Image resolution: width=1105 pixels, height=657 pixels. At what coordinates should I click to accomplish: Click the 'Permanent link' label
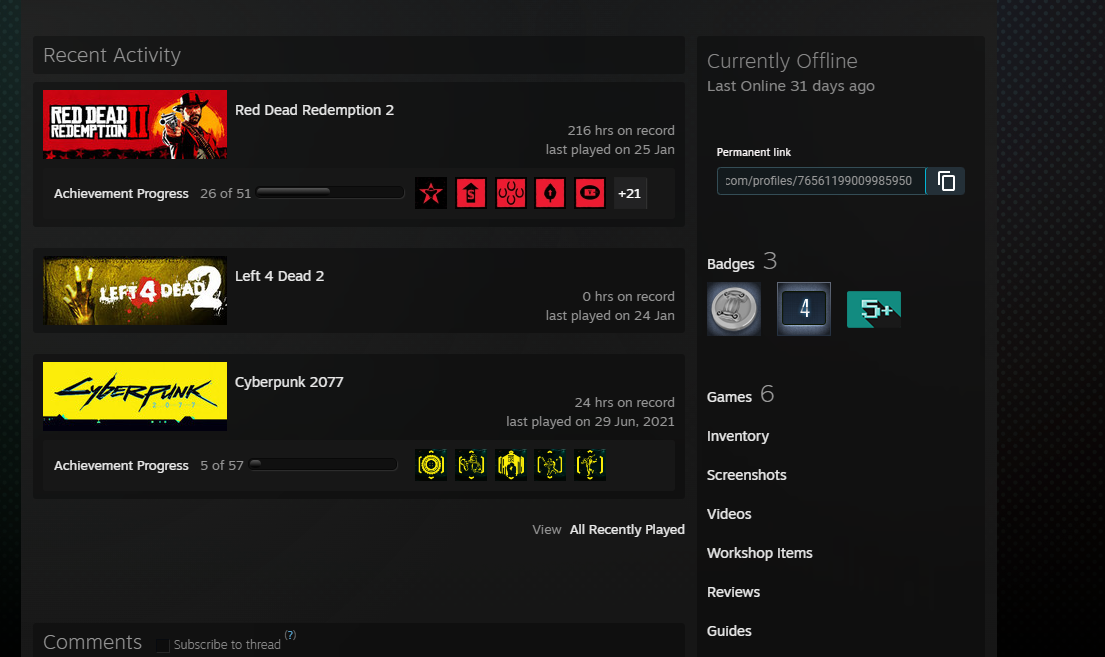click(x=753, y=152)
